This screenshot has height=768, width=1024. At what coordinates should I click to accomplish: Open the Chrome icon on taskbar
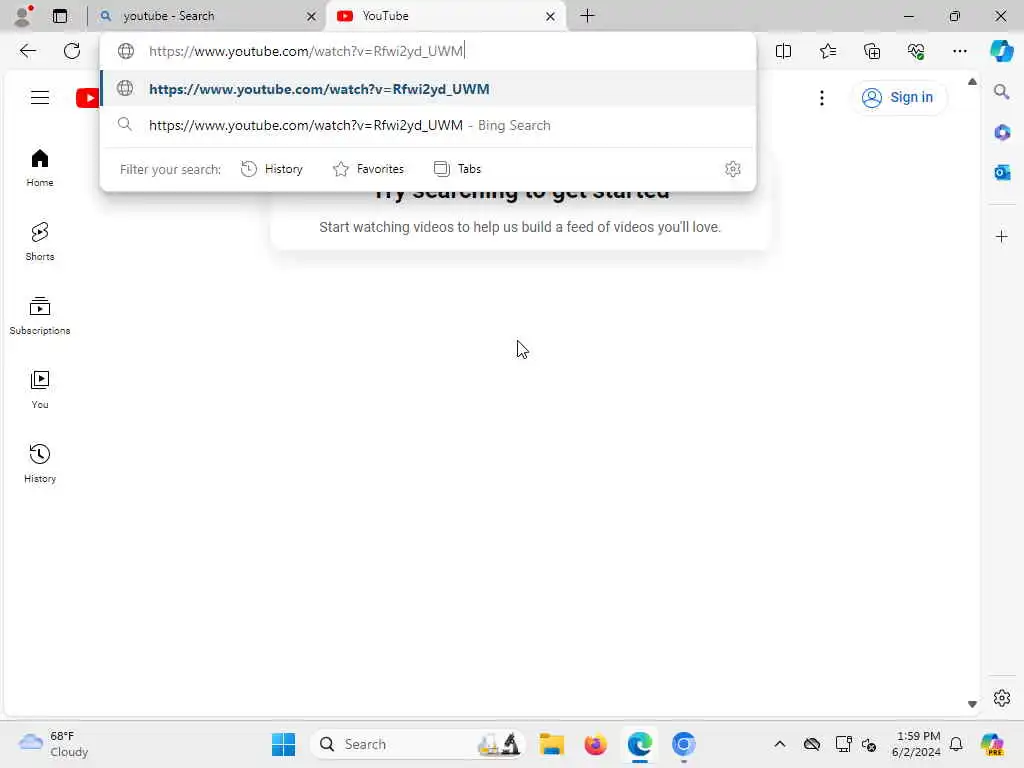tap(683, 744)
